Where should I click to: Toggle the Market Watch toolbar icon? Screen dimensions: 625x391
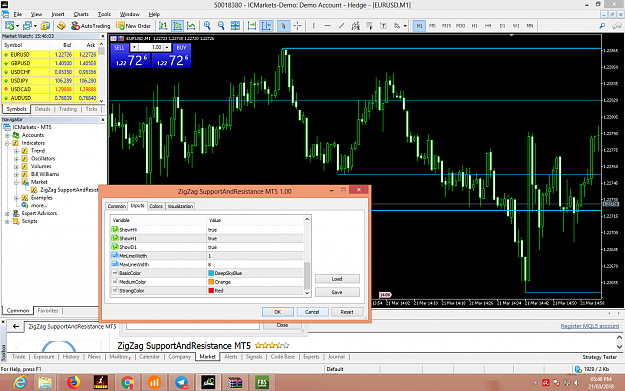(45, 26)
